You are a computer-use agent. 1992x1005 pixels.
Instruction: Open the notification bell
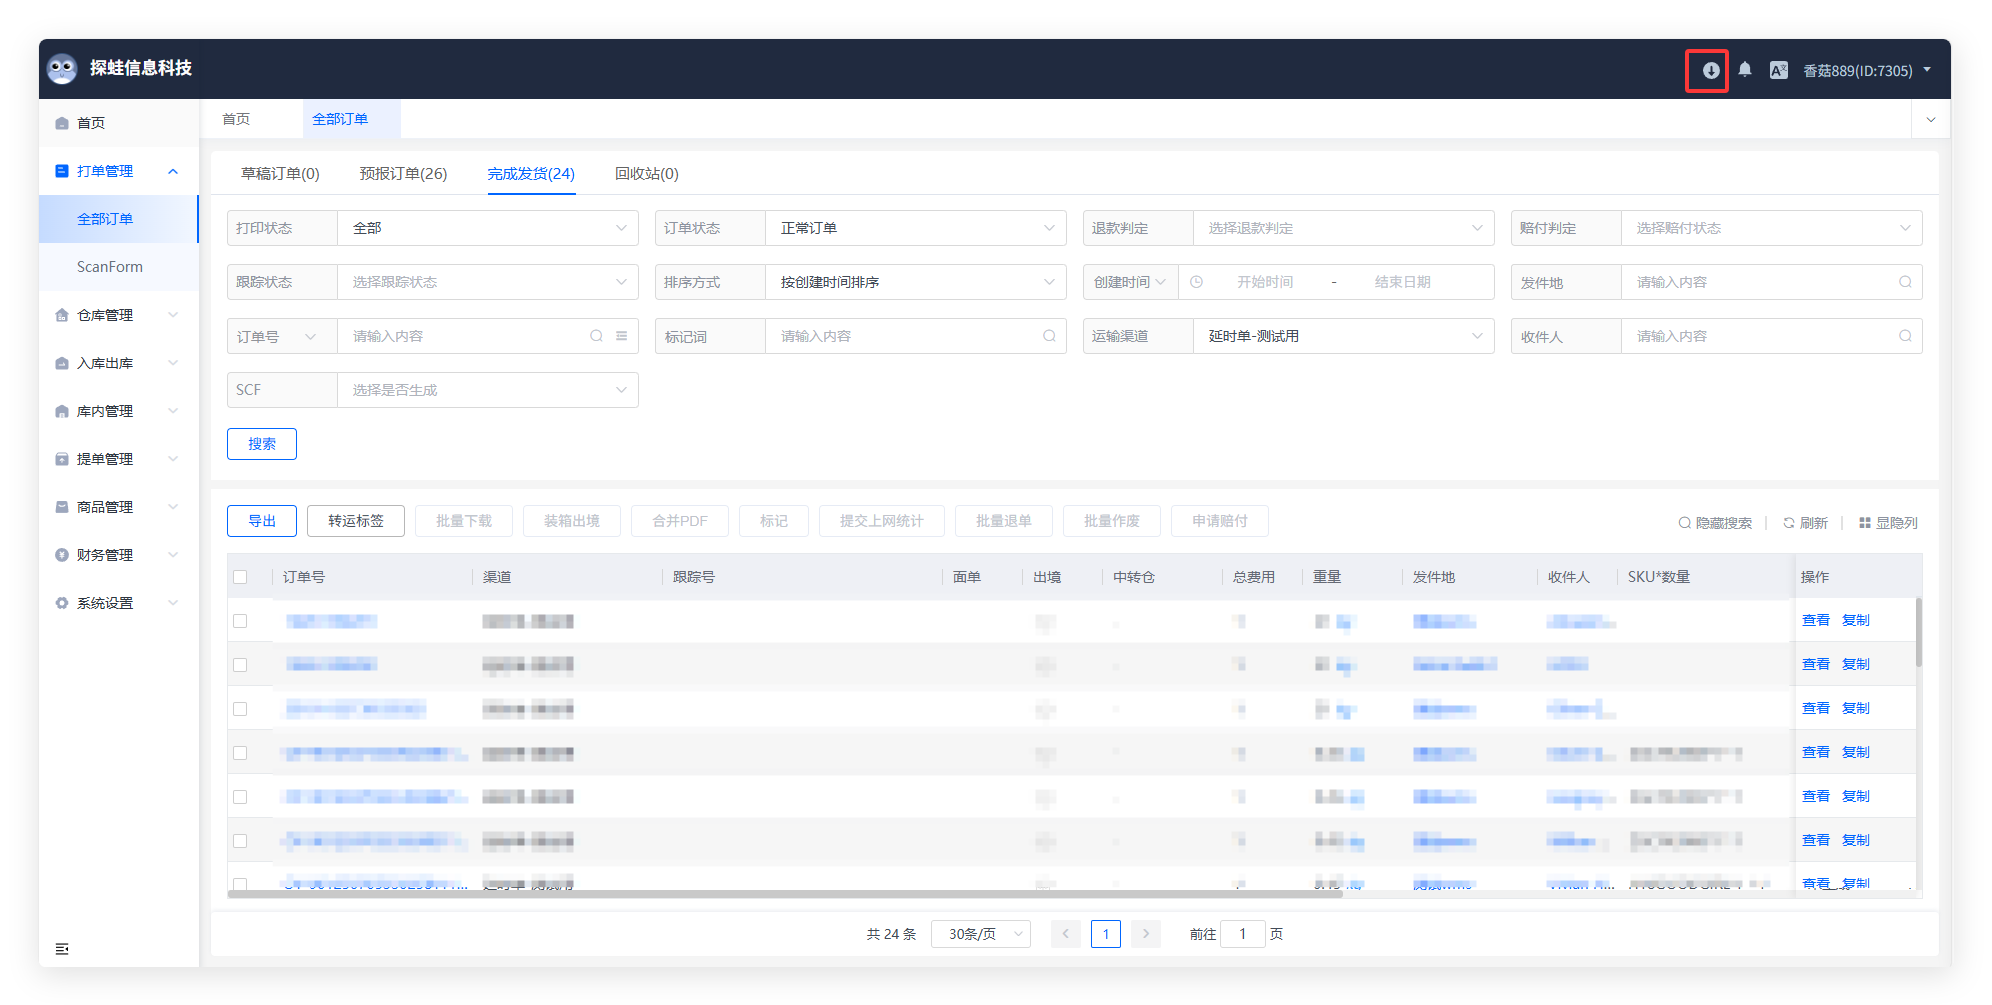[x=1744, y=70]
